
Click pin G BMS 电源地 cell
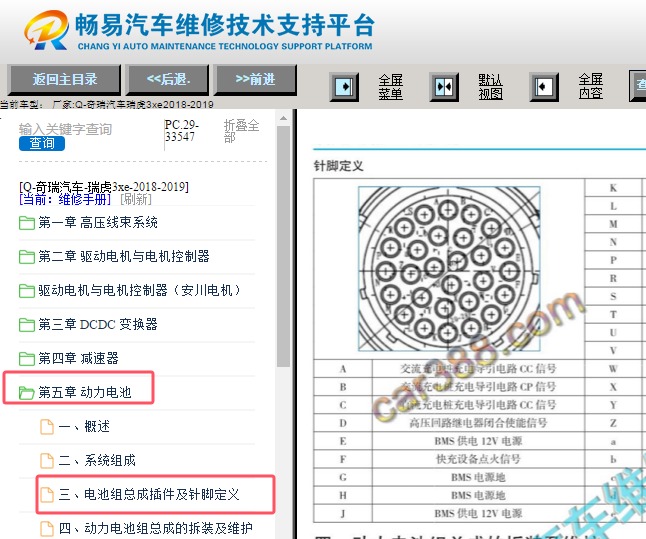coord(478,477)
